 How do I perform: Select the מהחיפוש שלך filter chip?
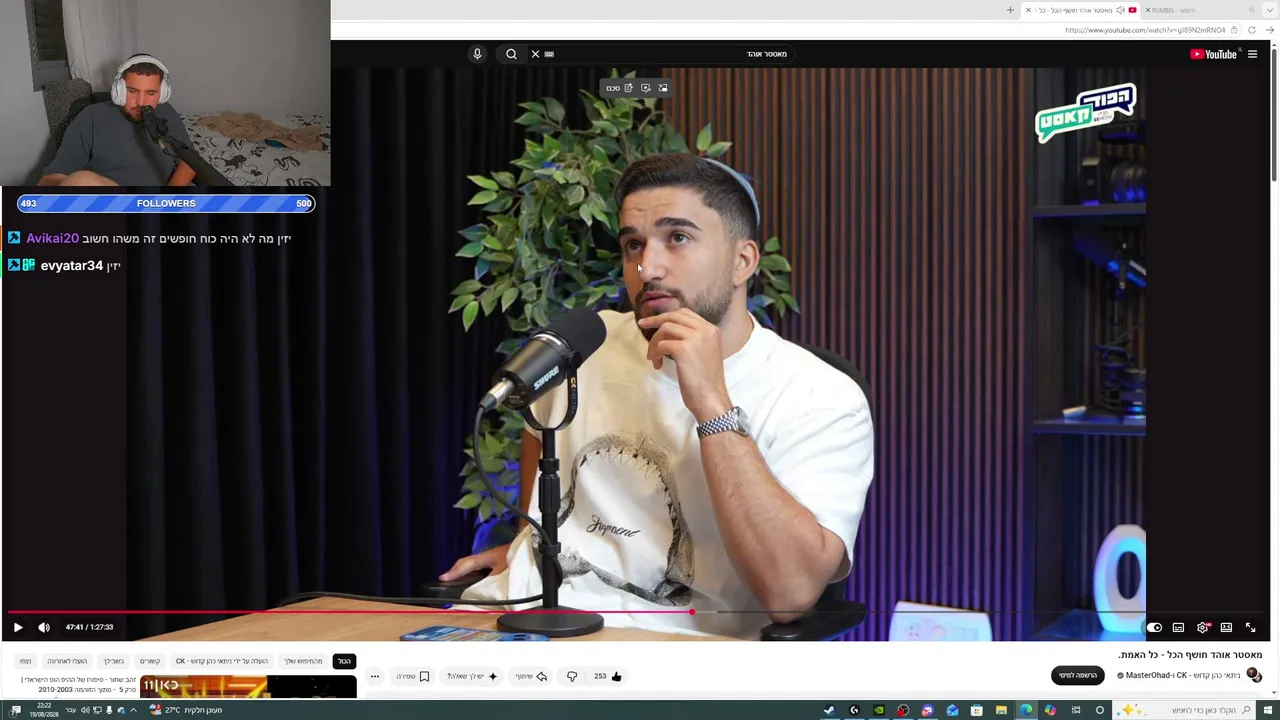point(303,661)
